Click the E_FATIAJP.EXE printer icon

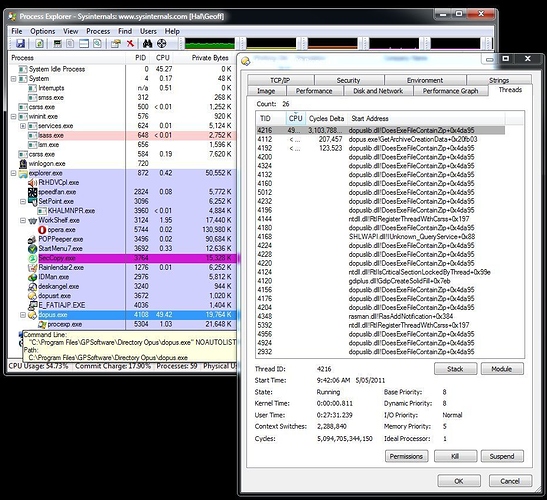click(32, 305)
